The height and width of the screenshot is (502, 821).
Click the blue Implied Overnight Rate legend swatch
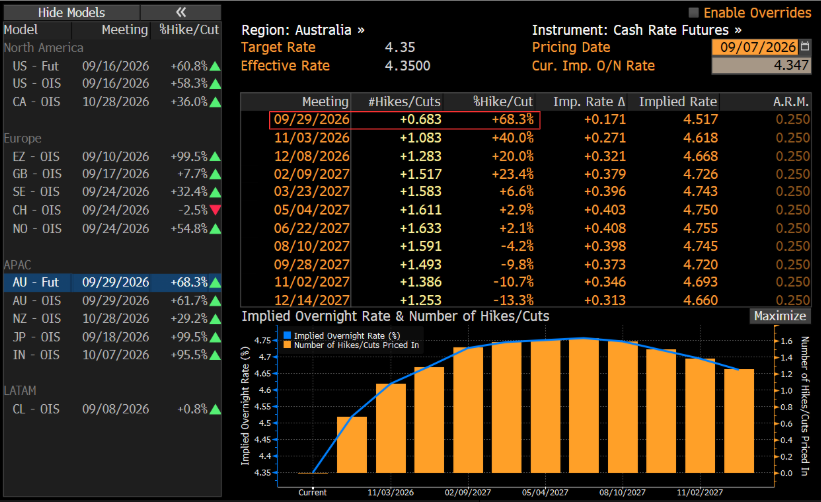coord(287,336)
